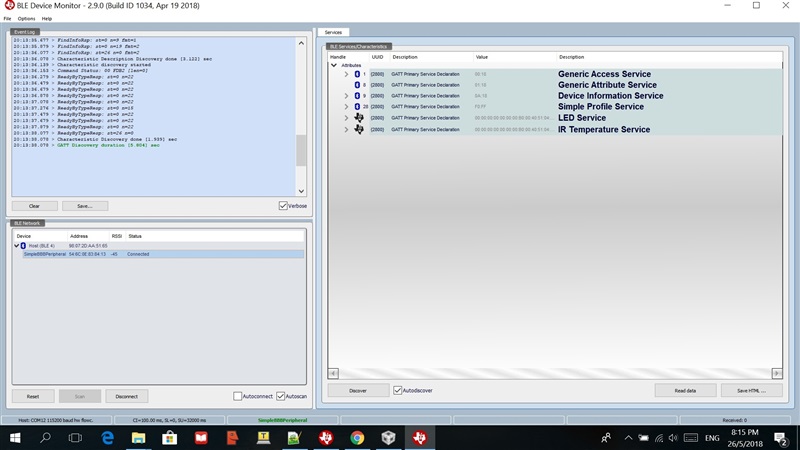Open Microsoft Store from taskbar

coord(170,438)
